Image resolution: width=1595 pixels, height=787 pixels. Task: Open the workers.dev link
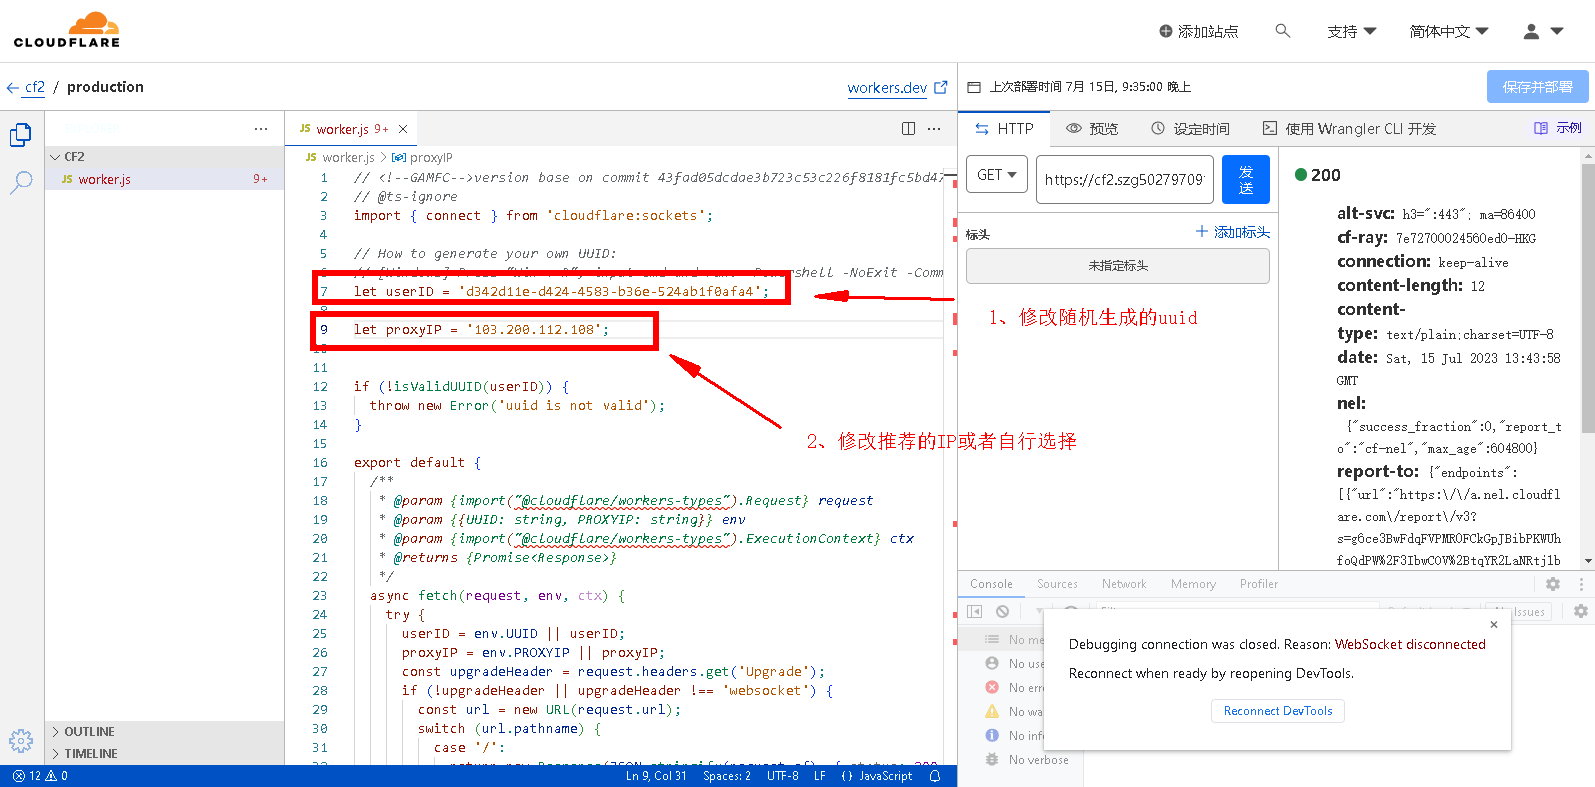pos(897,88)
